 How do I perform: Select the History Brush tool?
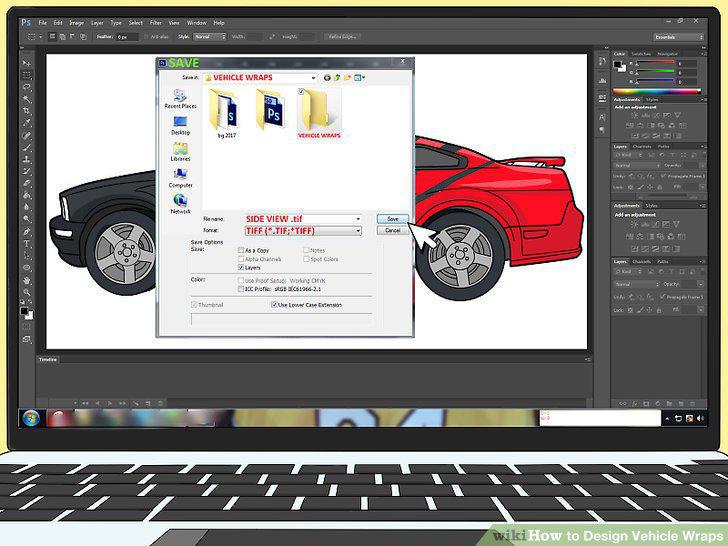click(x=26, y=172)
